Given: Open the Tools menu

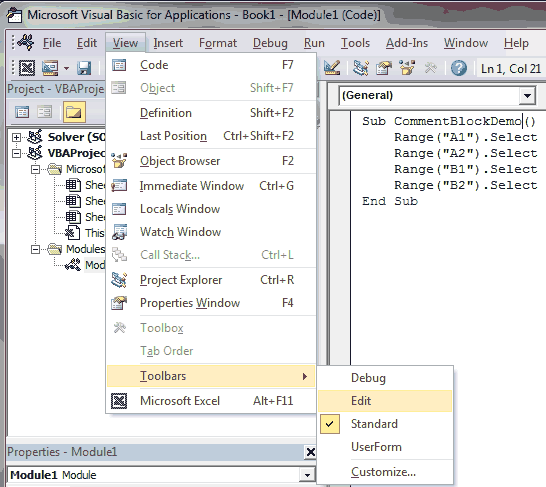Looking at the screenshot, I should click(355, 43).
